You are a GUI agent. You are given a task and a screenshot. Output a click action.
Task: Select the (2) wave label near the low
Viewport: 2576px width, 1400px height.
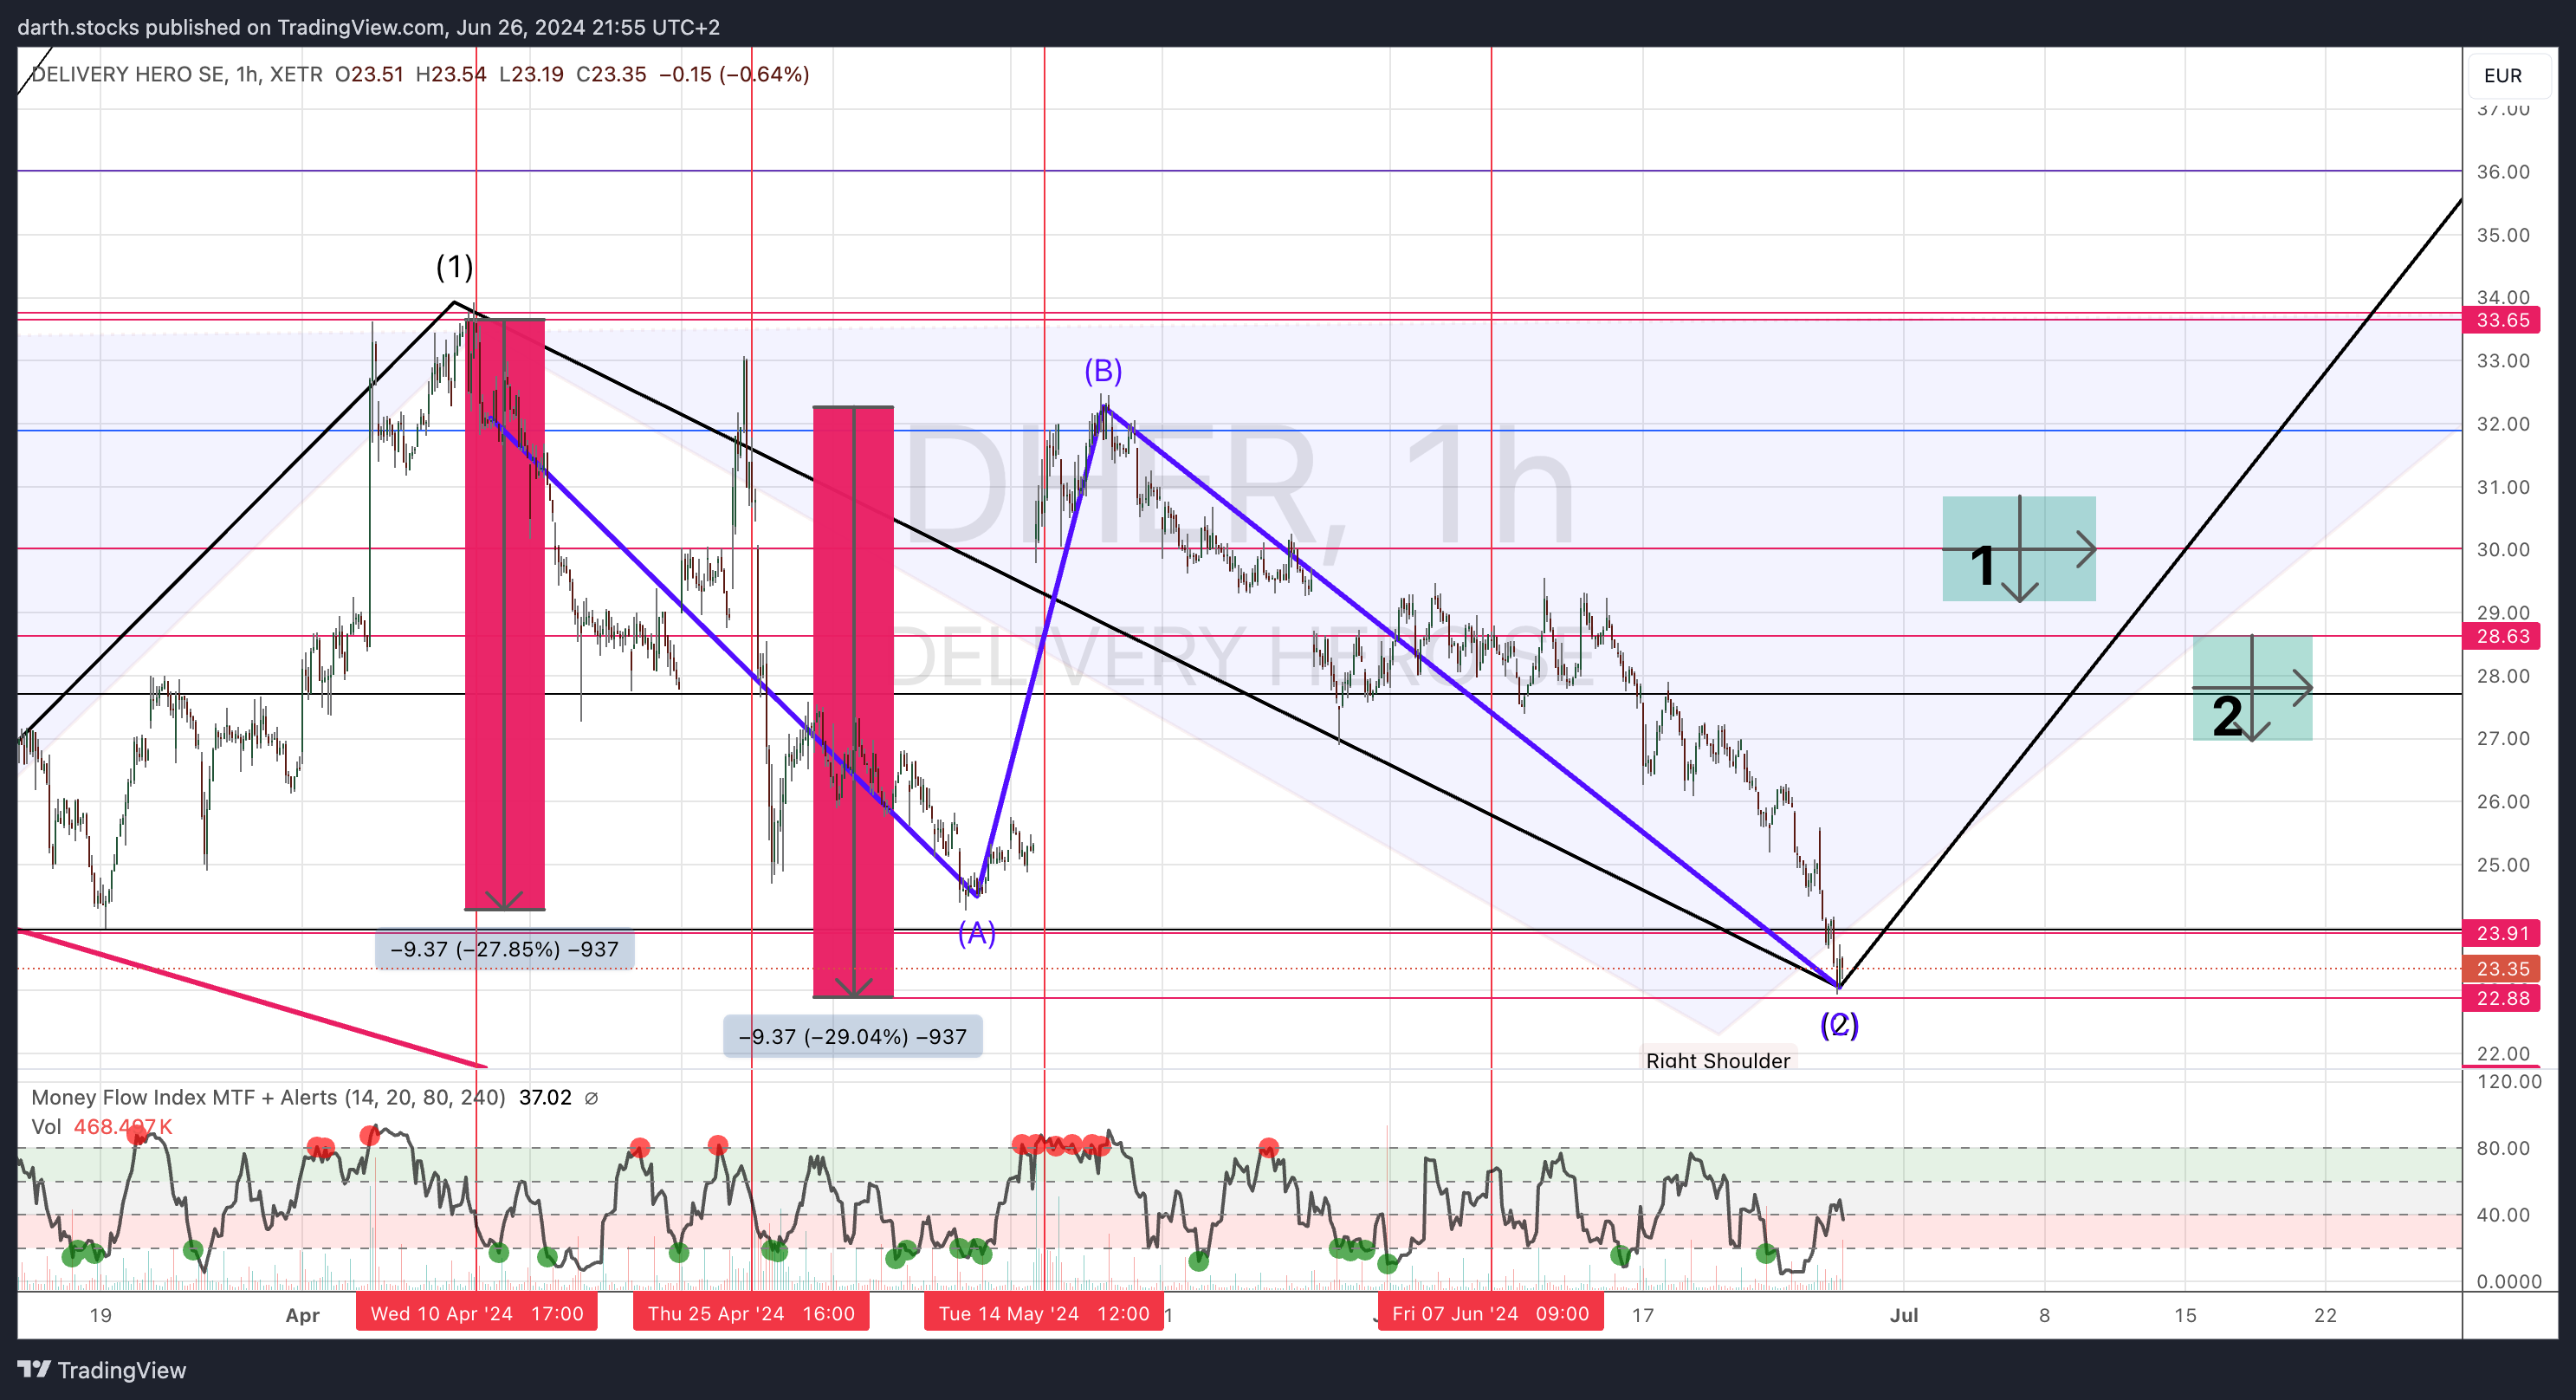[1839, 1024]
